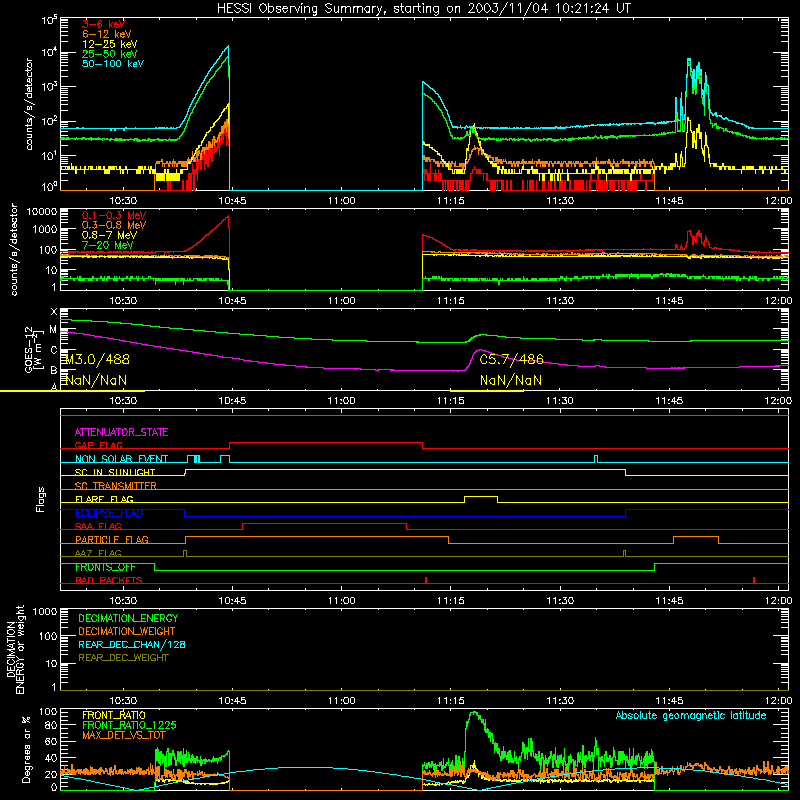This screenshot has height=800, width=800.
Task: Select the FLARE_FLAG label
Action: click(x=104, y=499)
